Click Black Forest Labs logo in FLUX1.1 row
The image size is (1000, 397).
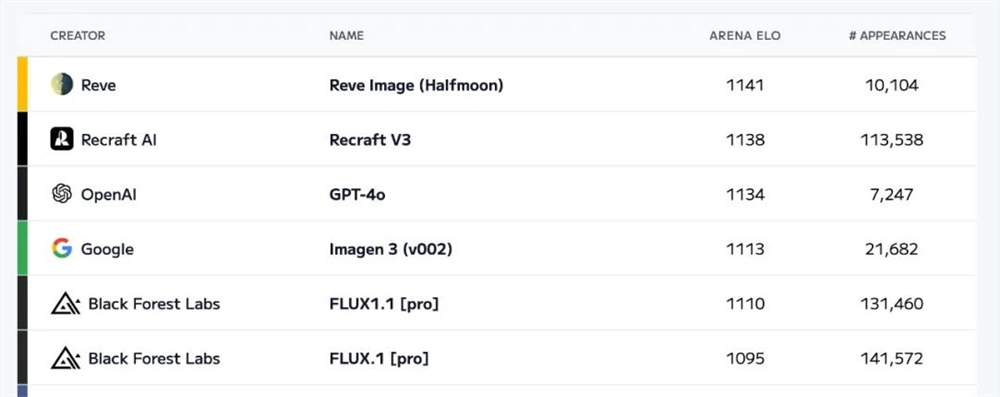tap(66, 303)
